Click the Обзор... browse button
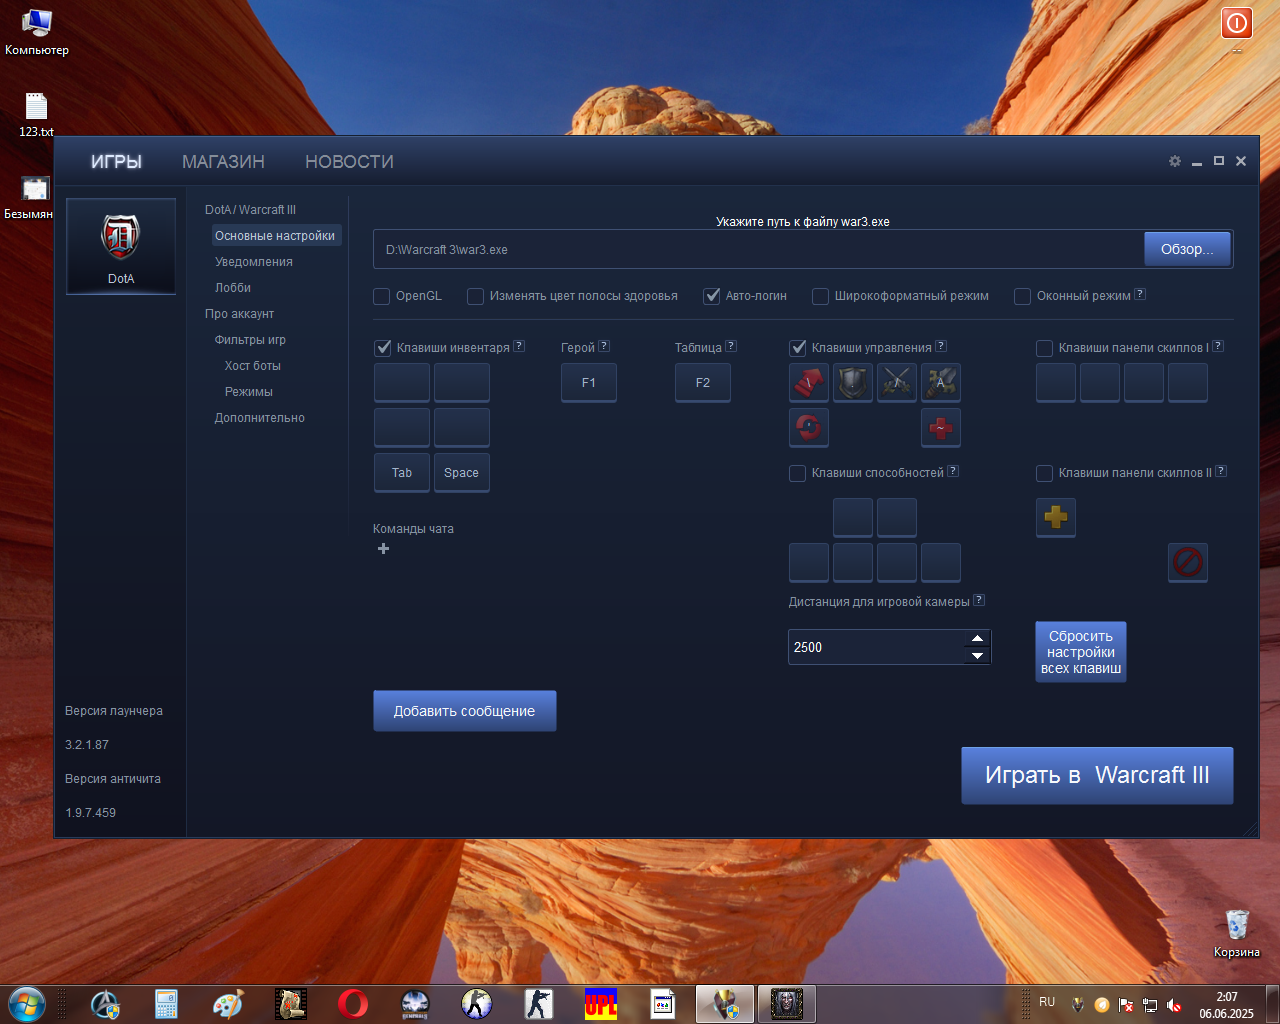This screenshot has height=1024, width=1280. (x=1188, y=249)
